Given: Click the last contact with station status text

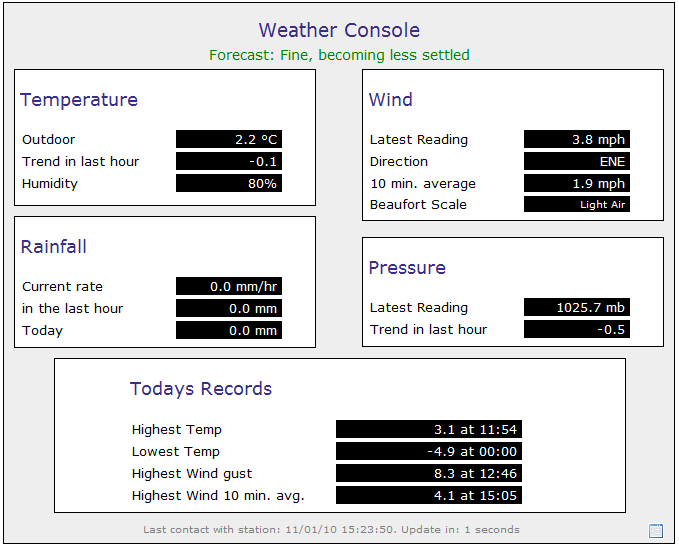Looking at the screenshot, I should pyautogui.click(x=331, y=529).
